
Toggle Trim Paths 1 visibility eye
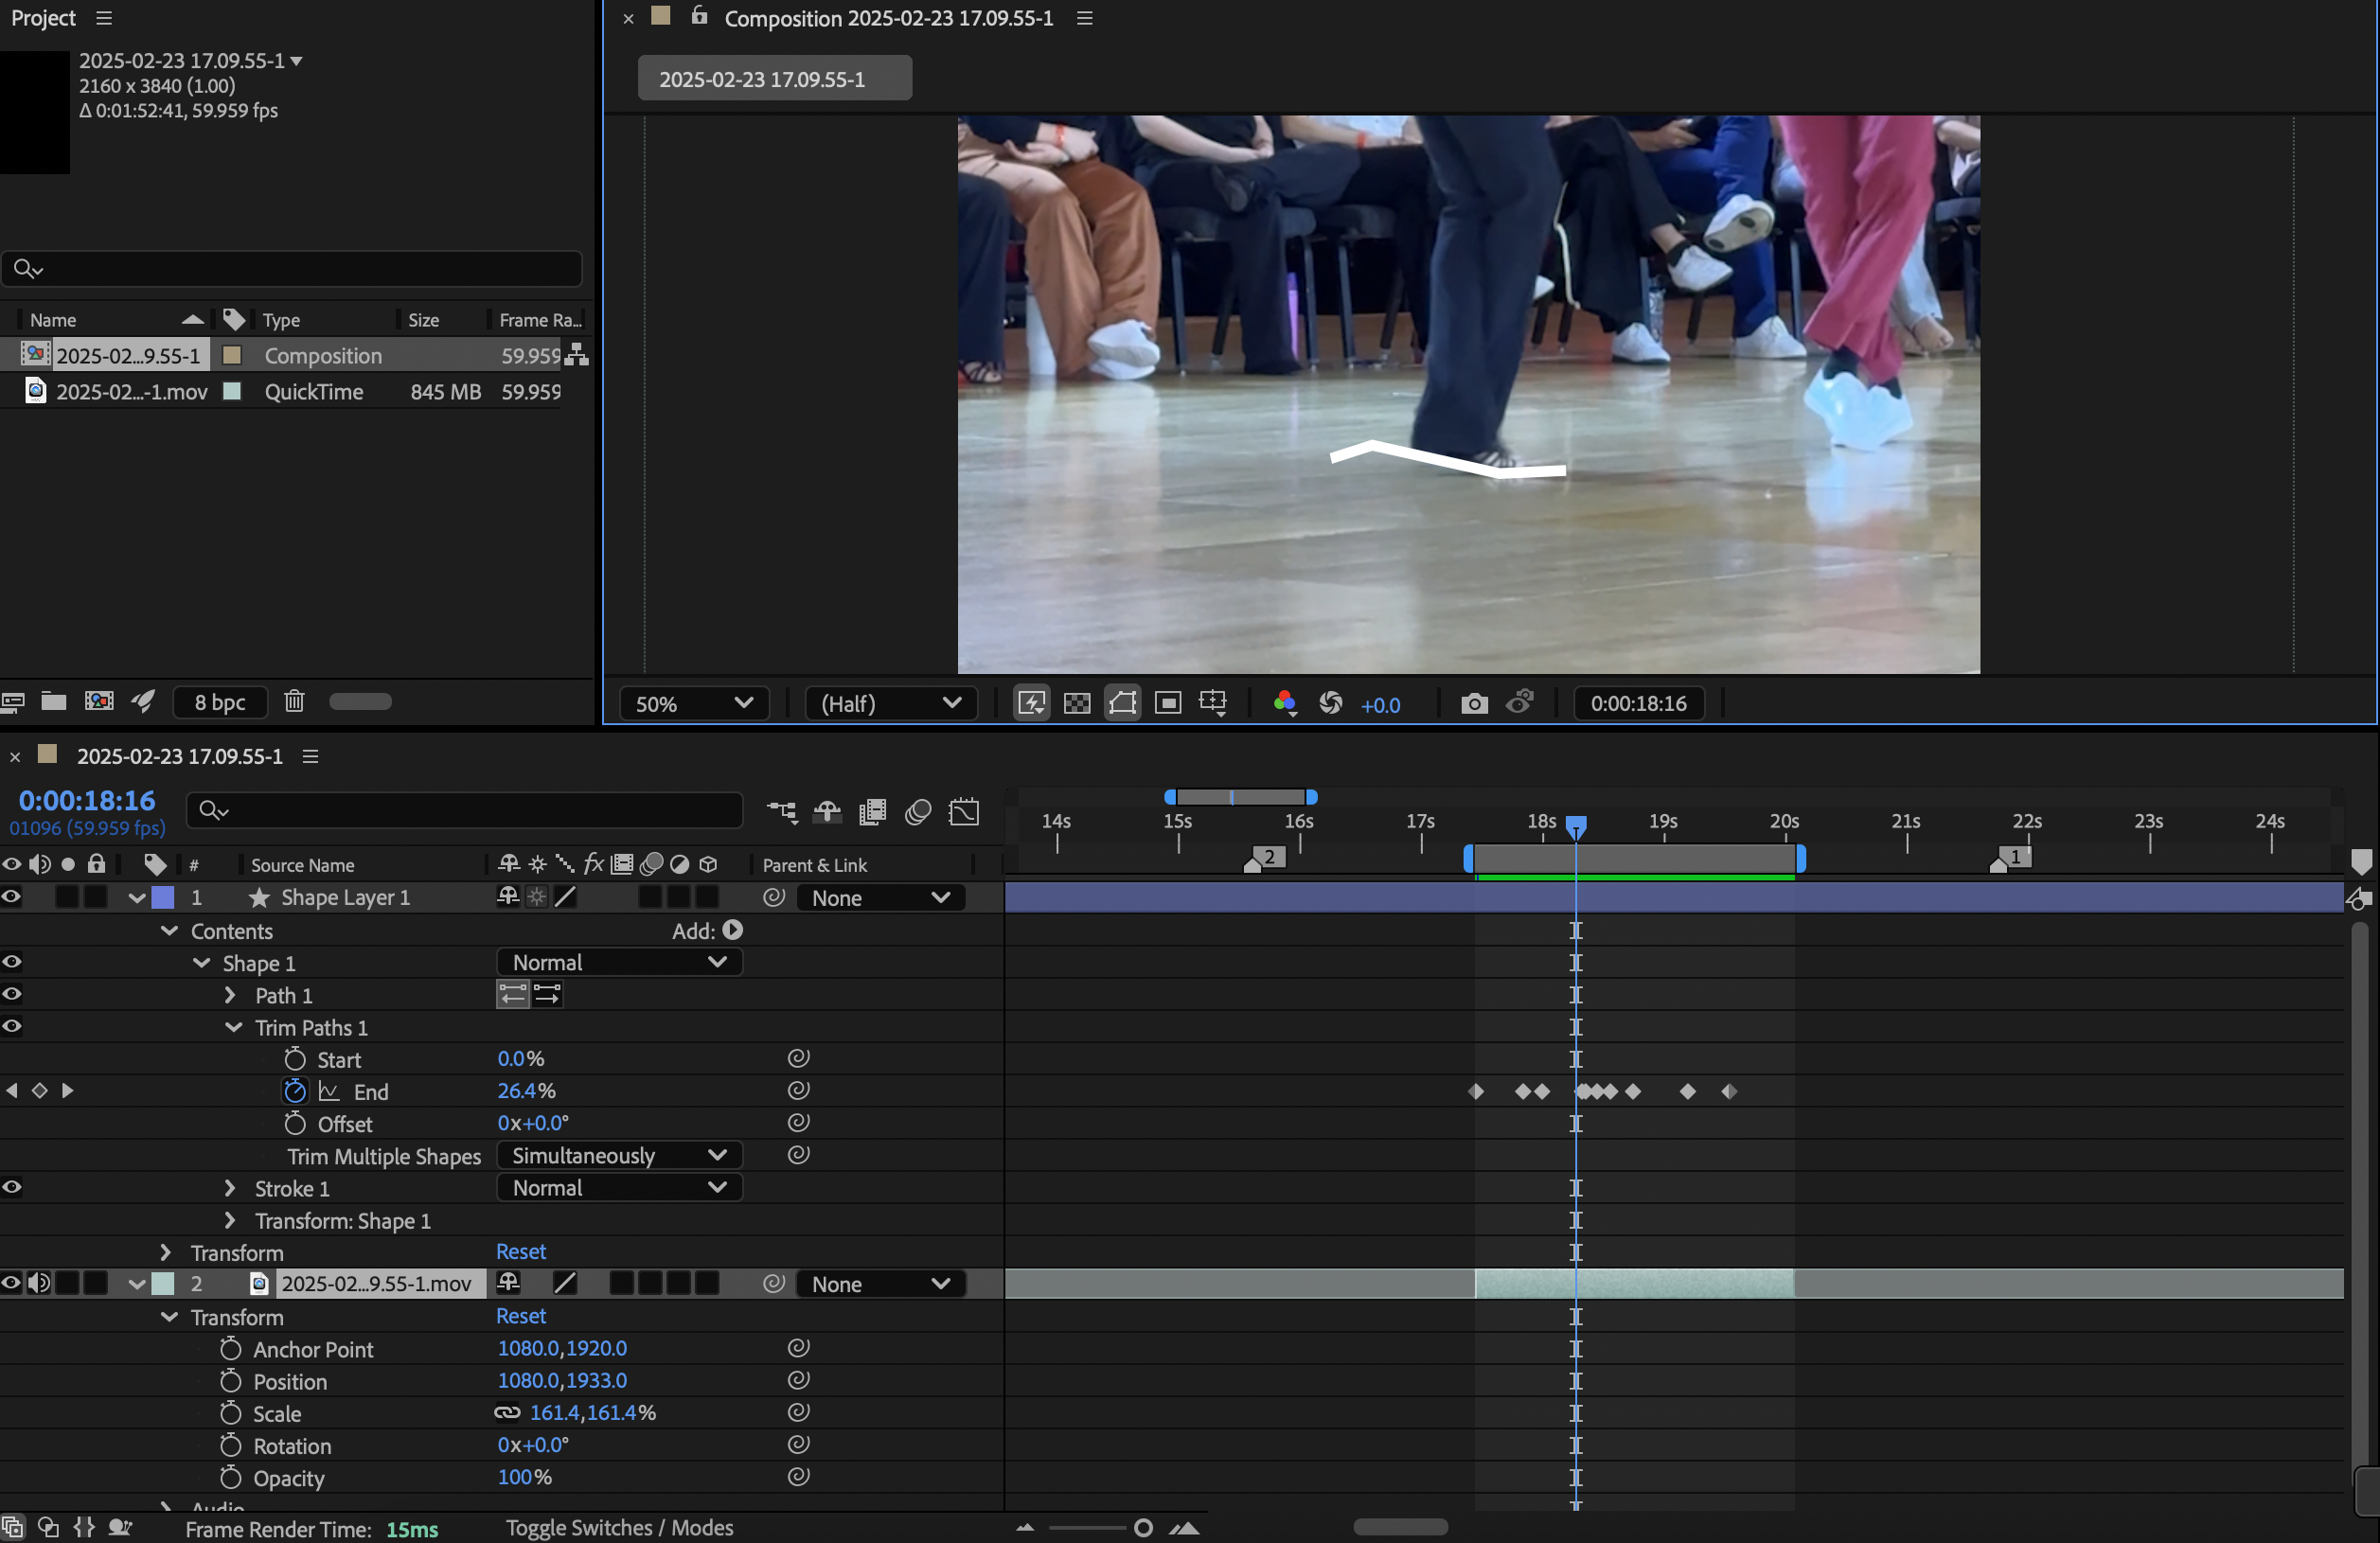11,1026
